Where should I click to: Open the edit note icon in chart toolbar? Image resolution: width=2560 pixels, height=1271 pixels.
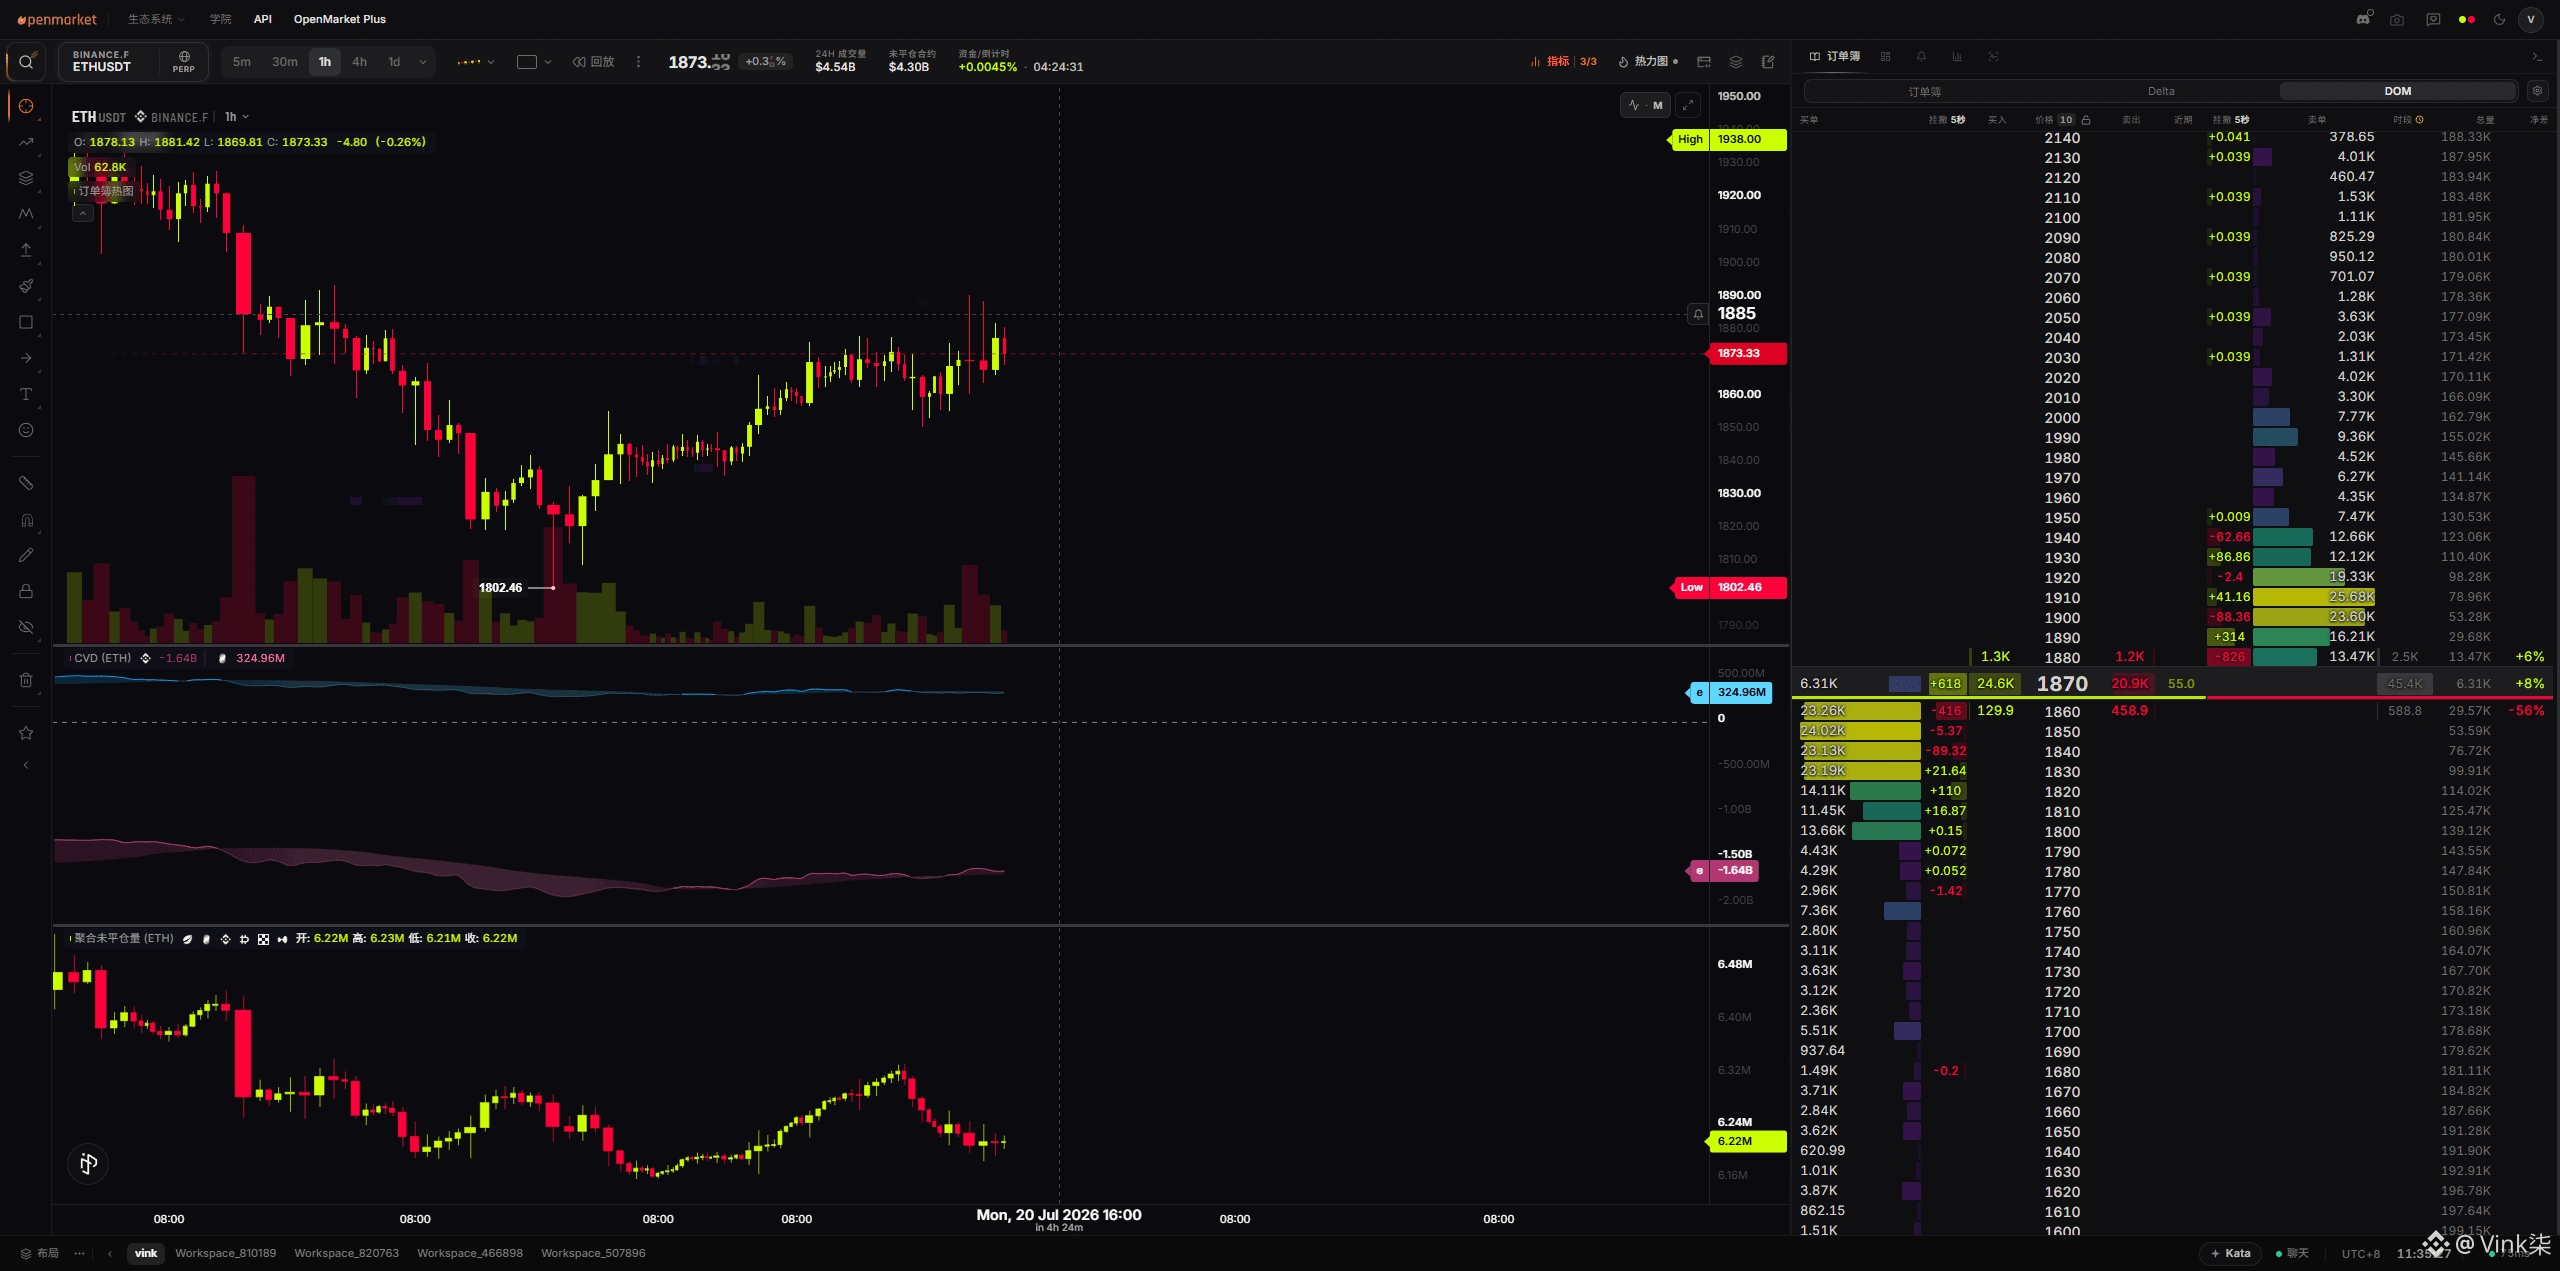pyautogui.click(x=1768, y=62)
